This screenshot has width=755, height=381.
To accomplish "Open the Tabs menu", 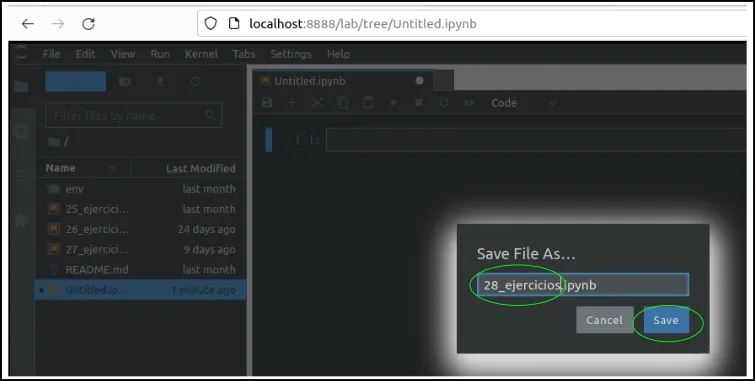I will click(x=244, y=54).
